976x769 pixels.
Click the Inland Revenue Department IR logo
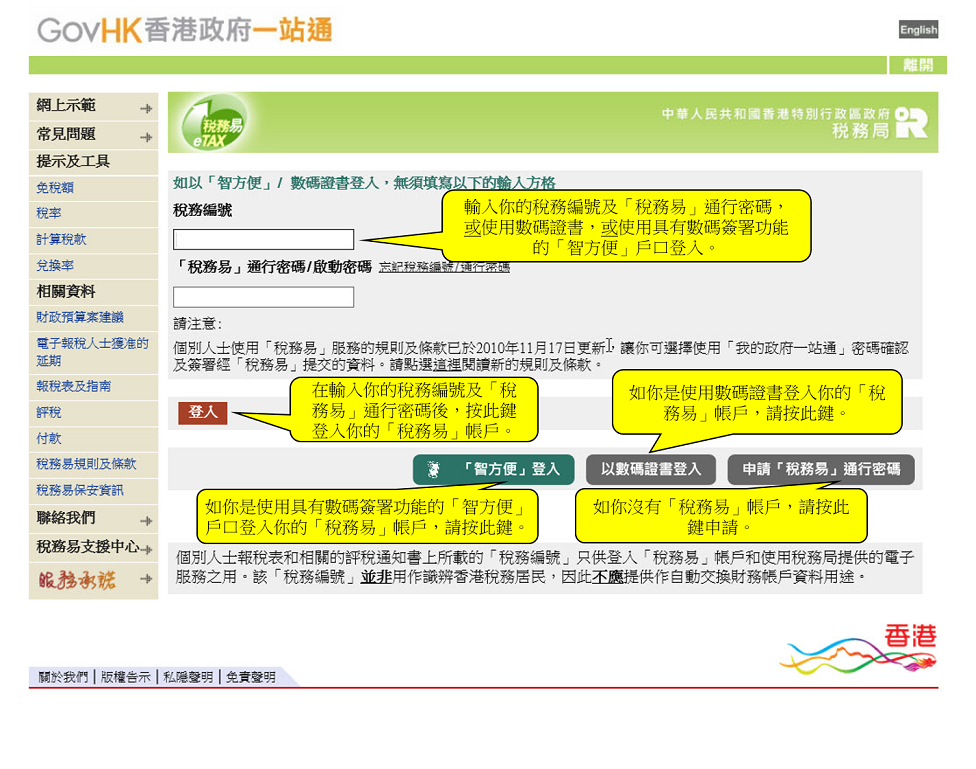click(x=911, y=123)
